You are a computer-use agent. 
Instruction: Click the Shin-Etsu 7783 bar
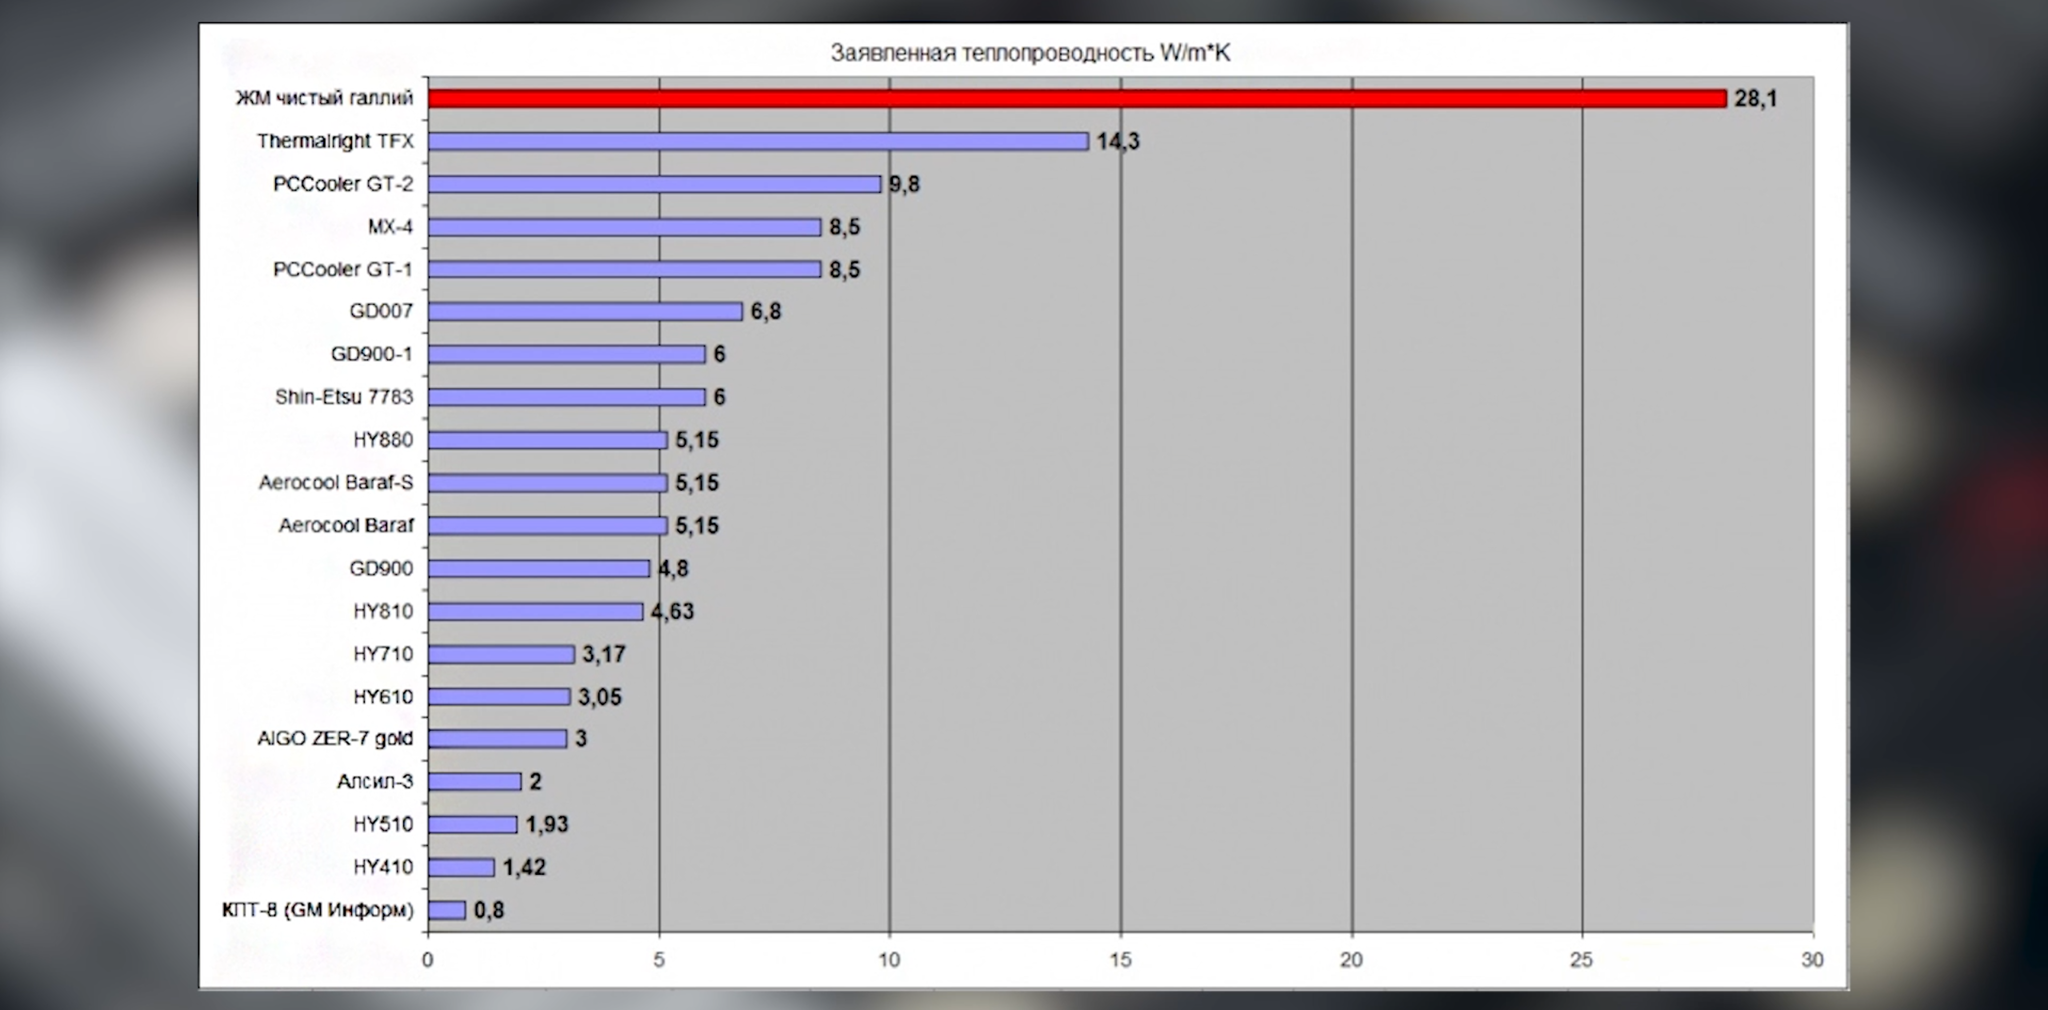tap(567, 397)
